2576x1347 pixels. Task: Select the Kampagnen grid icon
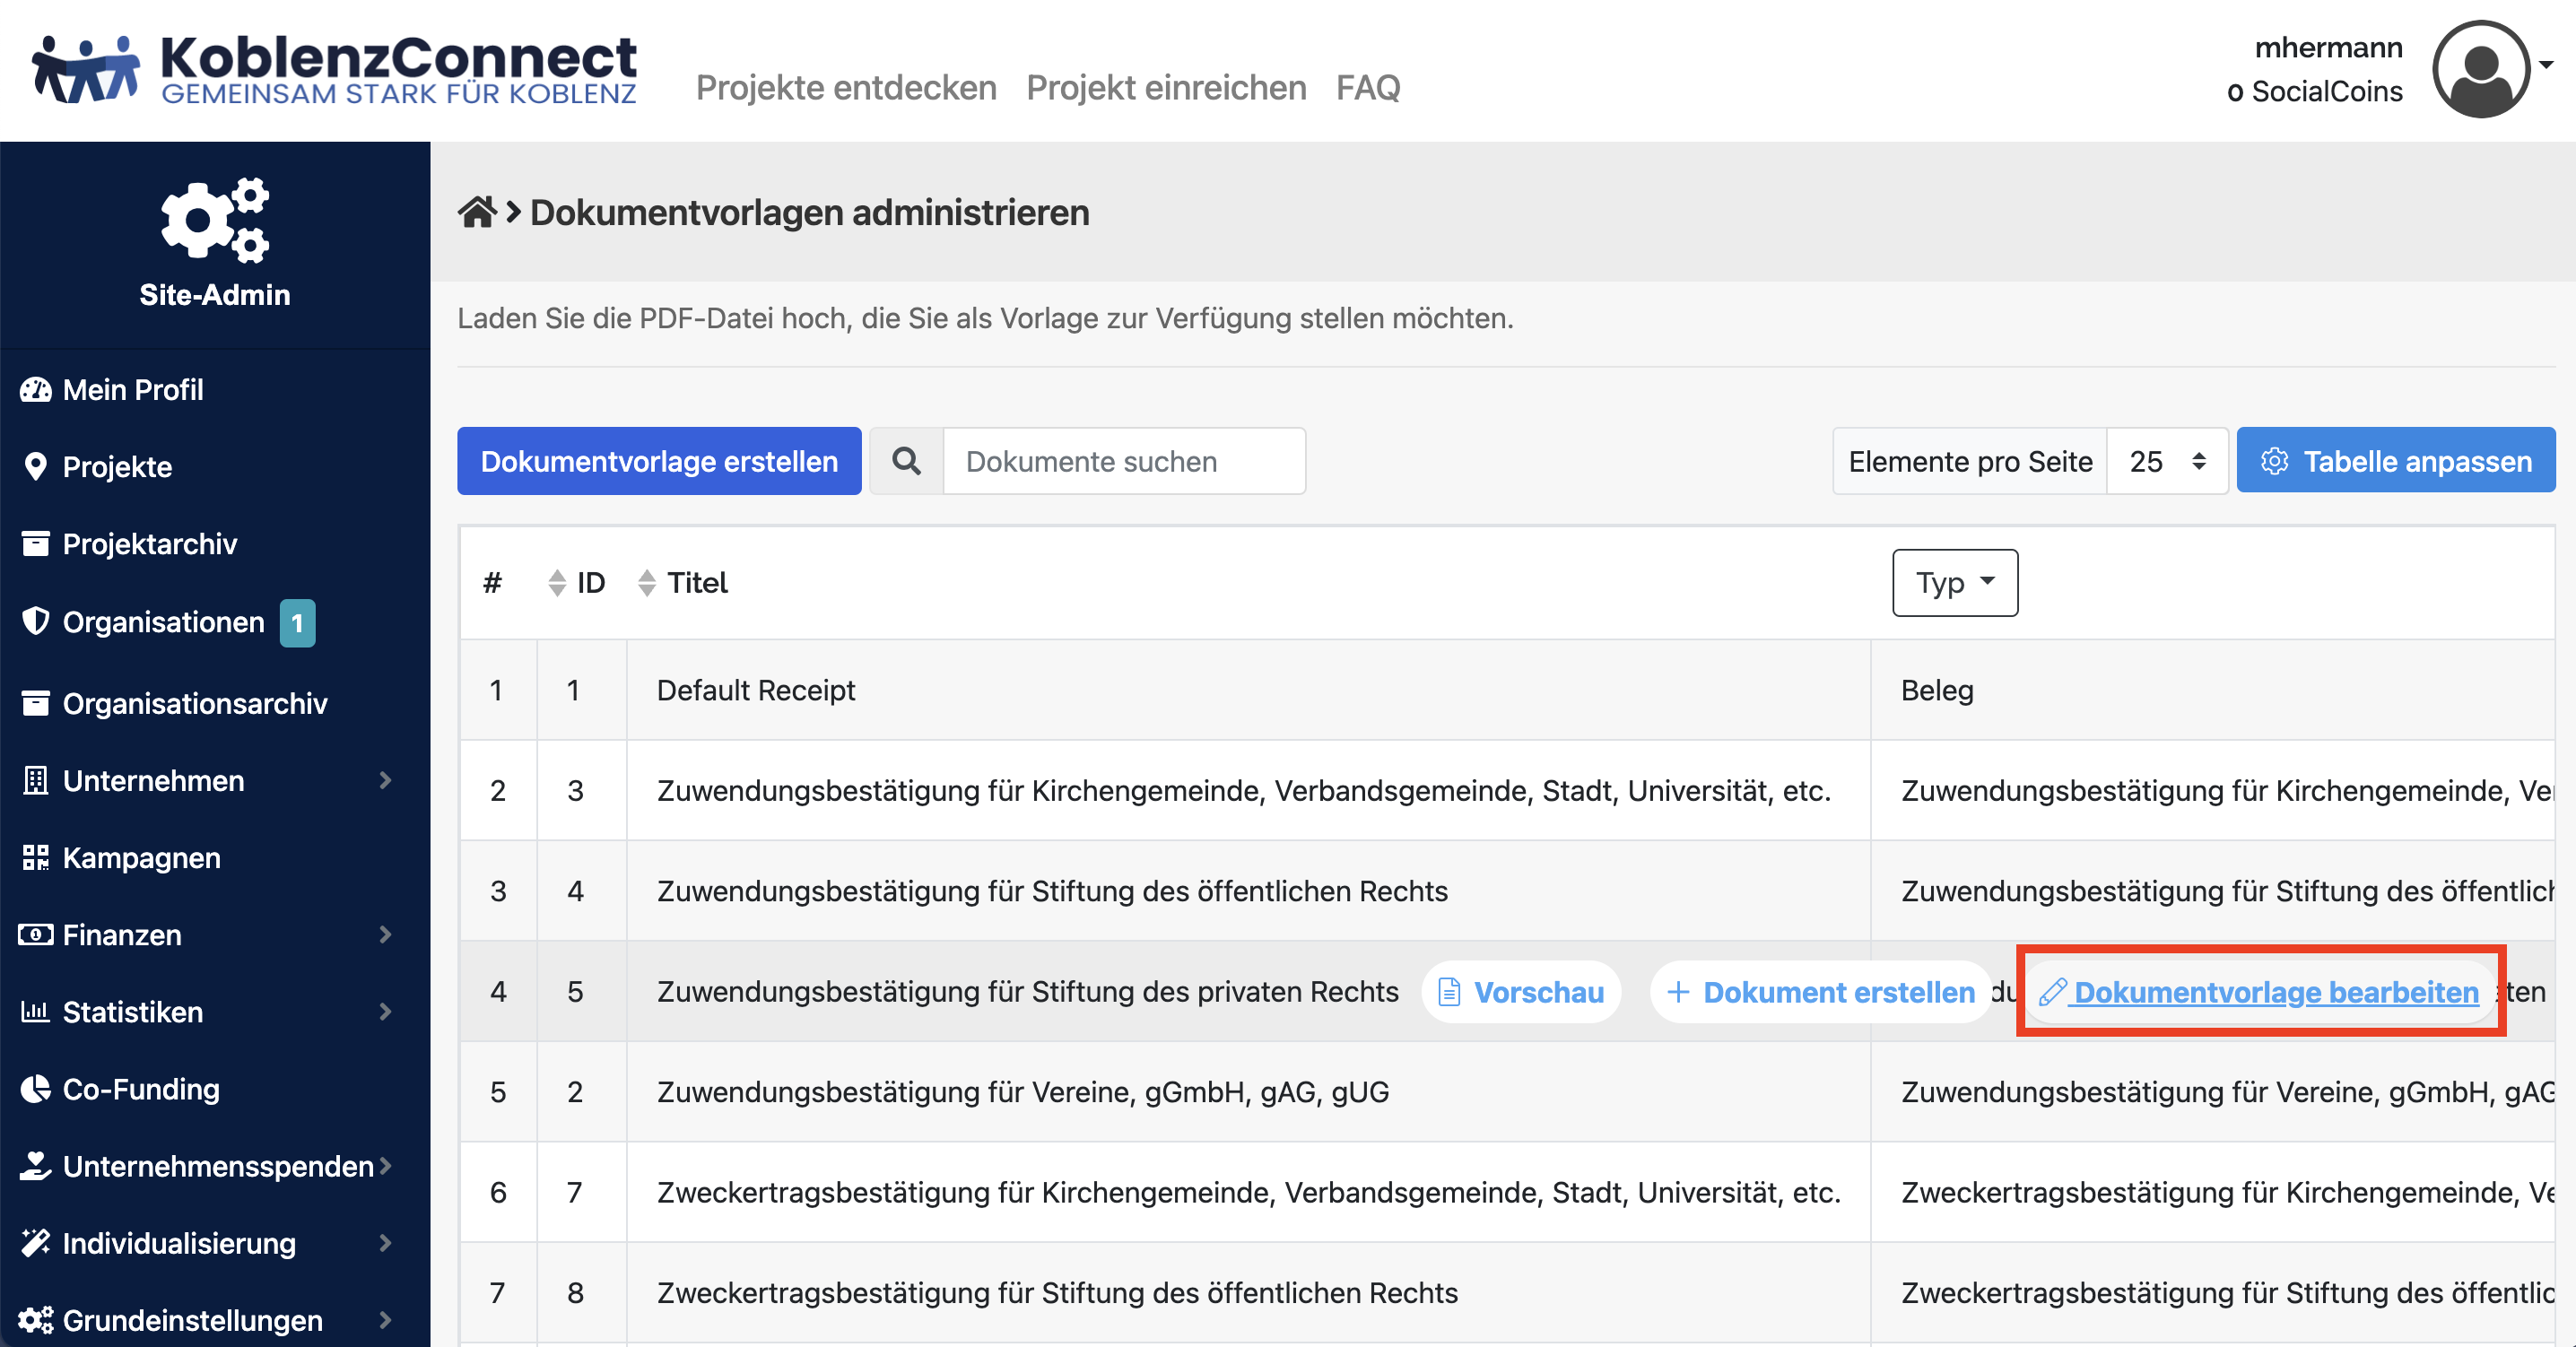pos(34,857)
